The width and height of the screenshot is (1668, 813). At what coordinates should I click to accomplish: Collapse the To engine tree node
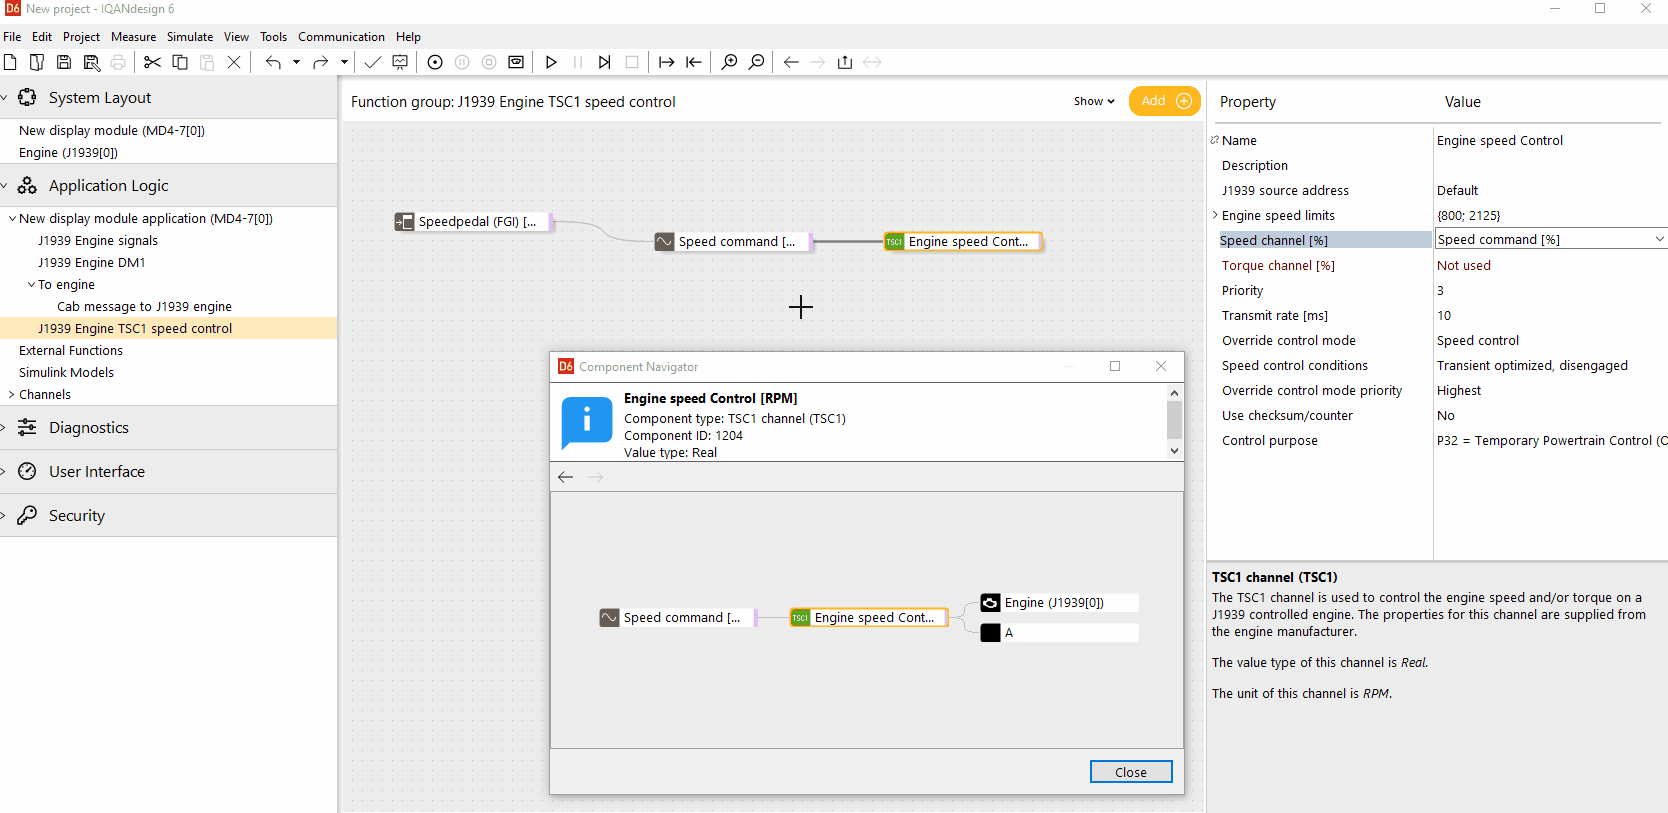click(x=31, y=284)
